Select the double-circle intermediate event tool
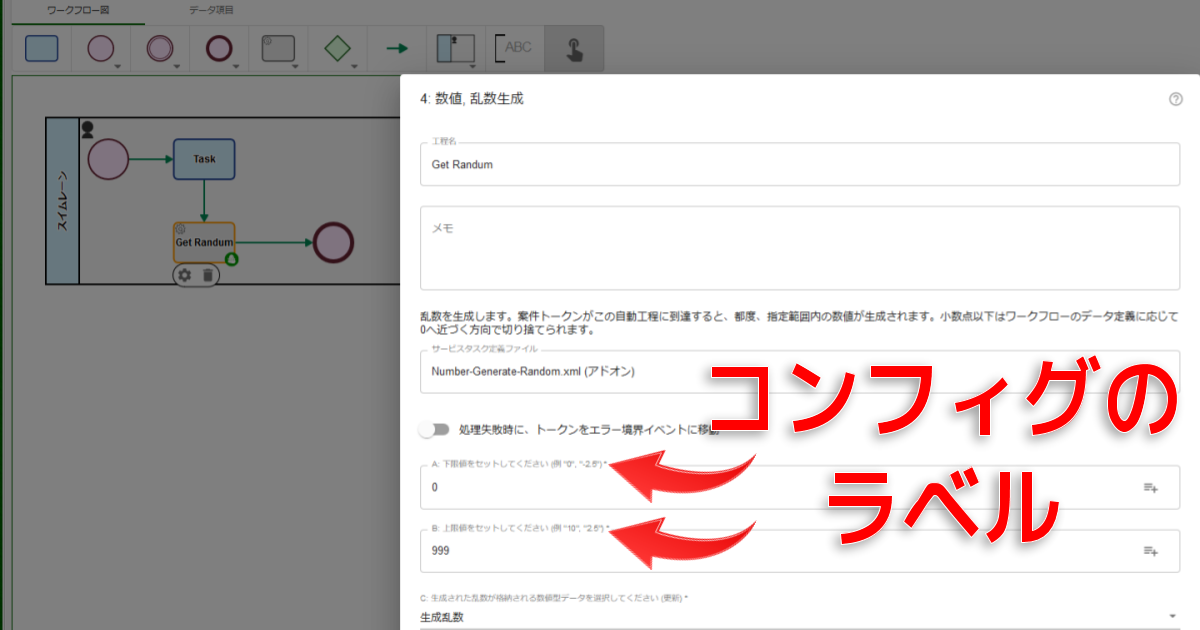This screenshot has height=630, width=1200. coord(159,48)
